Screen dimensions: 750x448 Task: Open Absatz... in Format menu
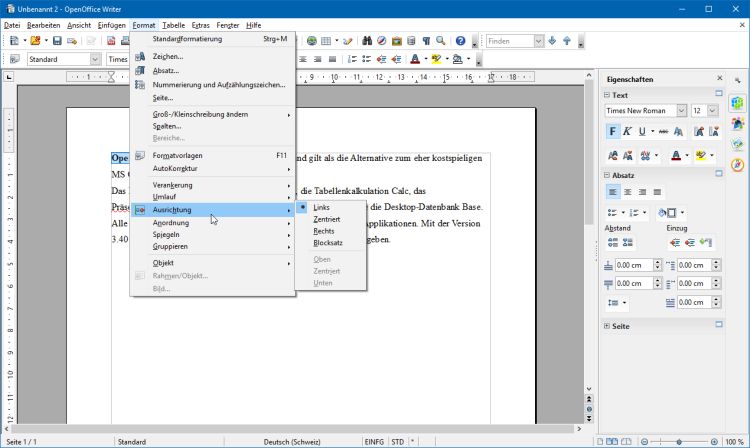pyautogui.click(x=165, y=71)
